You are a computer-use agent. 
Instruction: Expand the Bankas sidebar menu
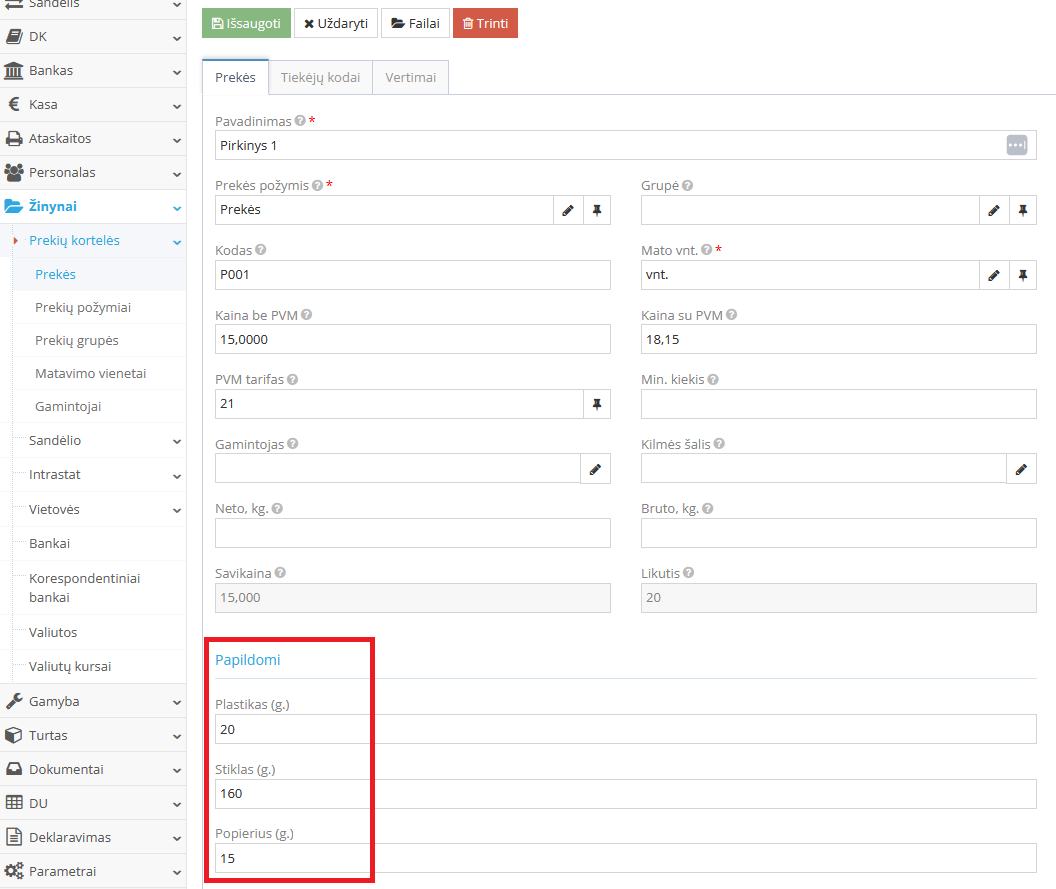coord(93,71)
